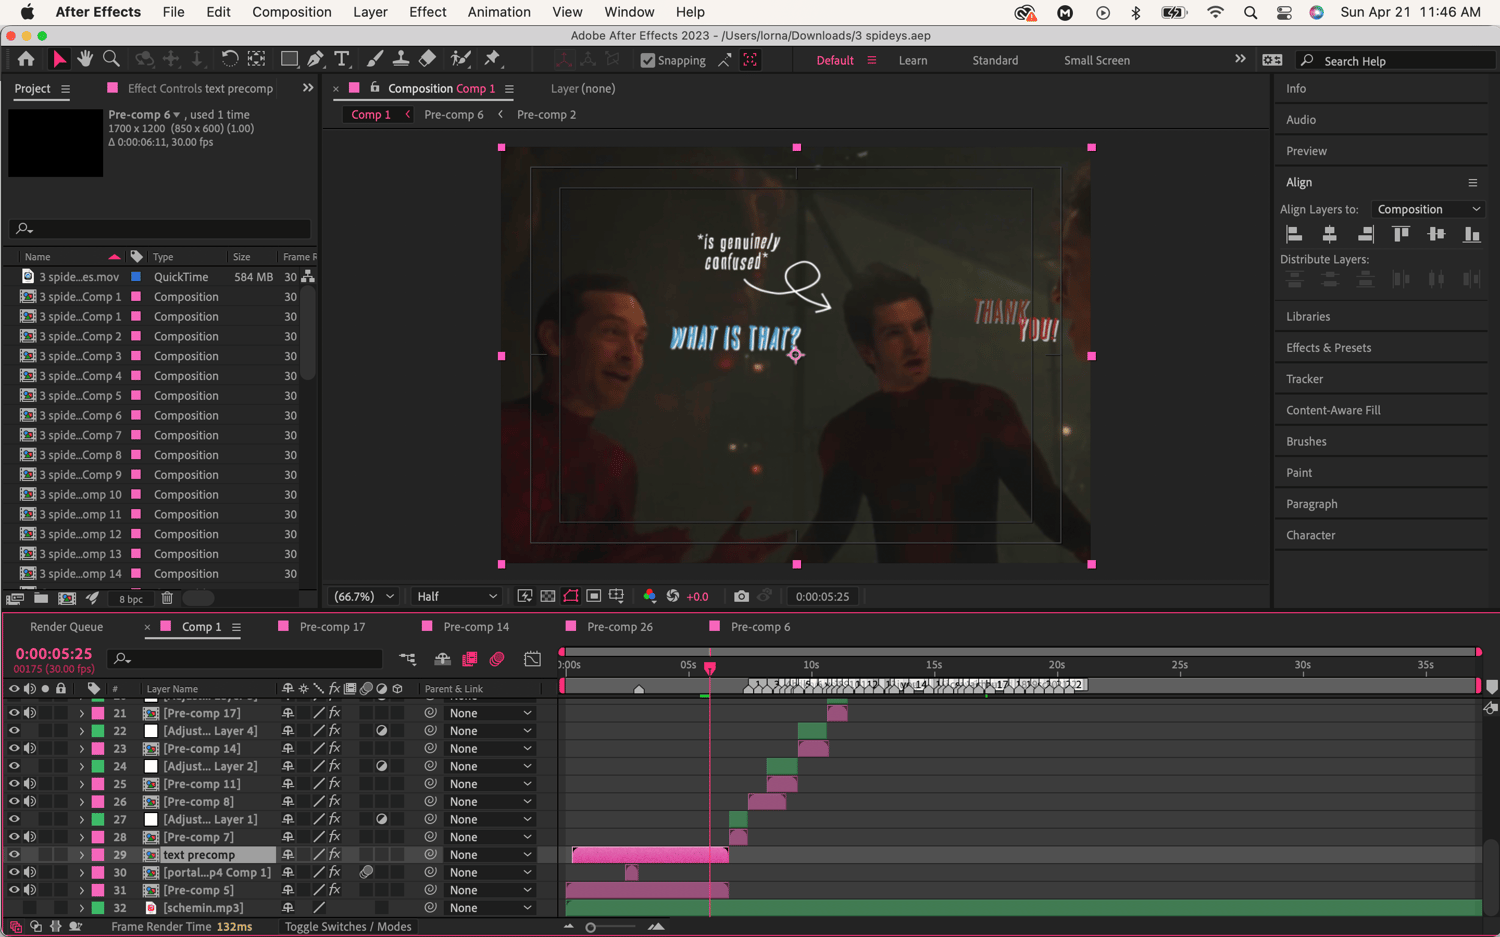1500x937 pixels.
Task: Enable Motion Blur for the composition
Action: click(497, 659)
